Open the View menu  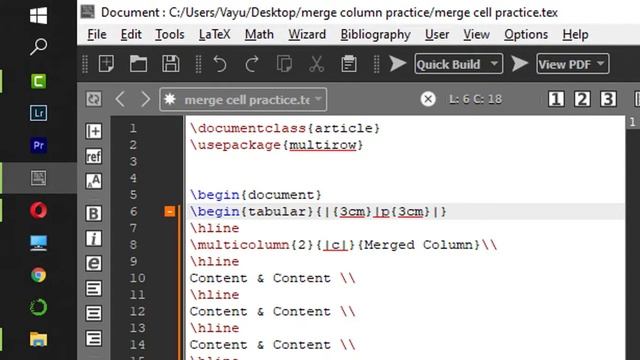point(476,34)
